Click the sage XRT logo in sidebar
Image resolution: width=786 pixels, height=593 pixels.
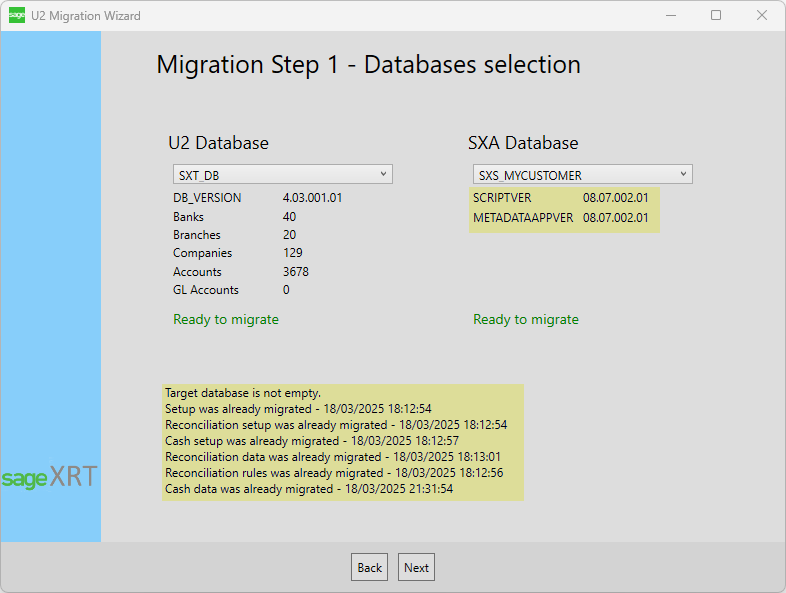(50, 477)
